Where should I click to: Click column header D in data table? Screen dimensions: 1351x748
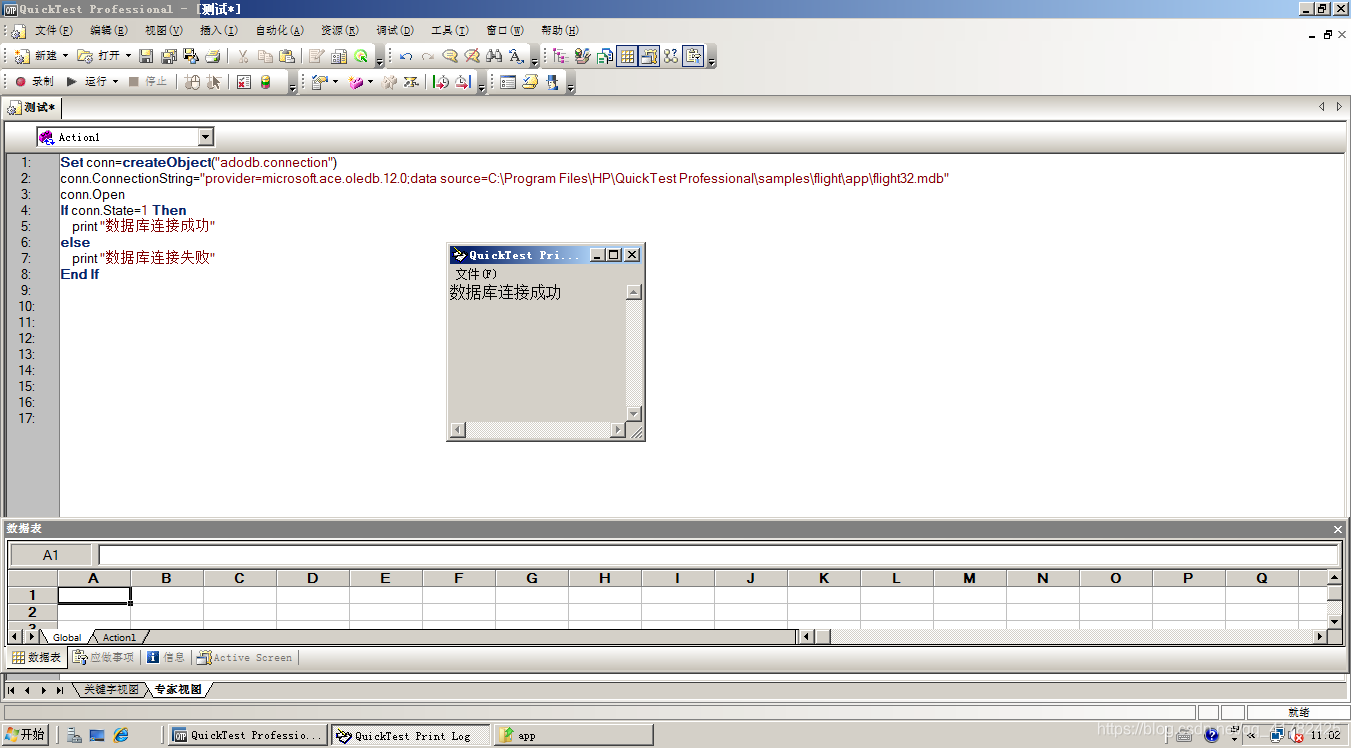click(x=313, y=578)
